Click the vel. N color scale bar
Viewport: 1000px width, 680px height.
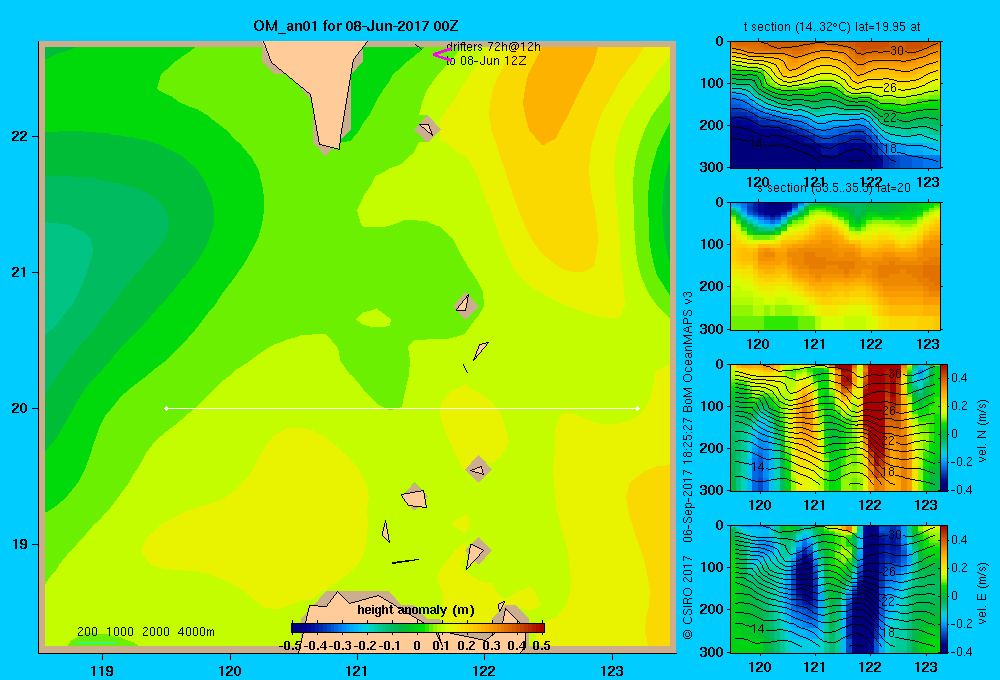point(944,427)
